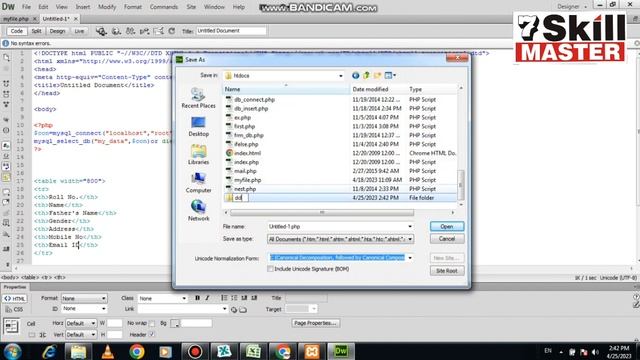Click Refresh icon in document toolbar
The image size is (640, 360).
[x=172, y=31]
